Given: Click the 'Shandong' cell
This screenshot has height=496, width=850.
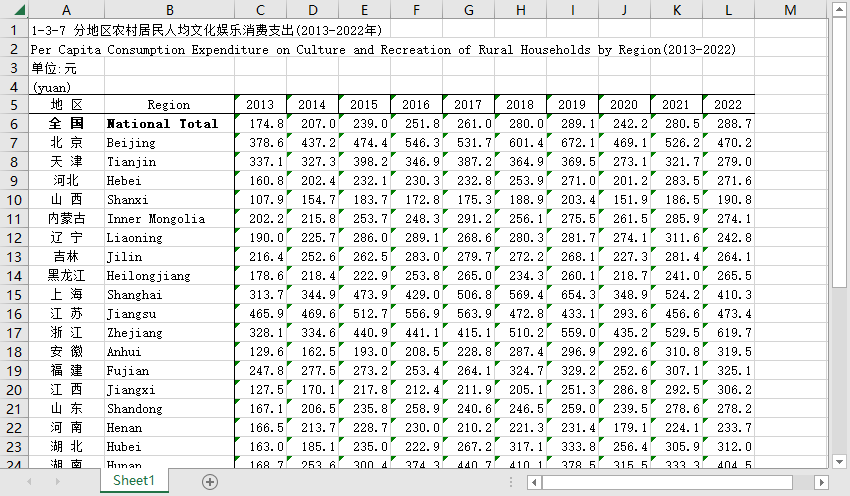Looking at the screenshot, I should click(x=169, y=408).
